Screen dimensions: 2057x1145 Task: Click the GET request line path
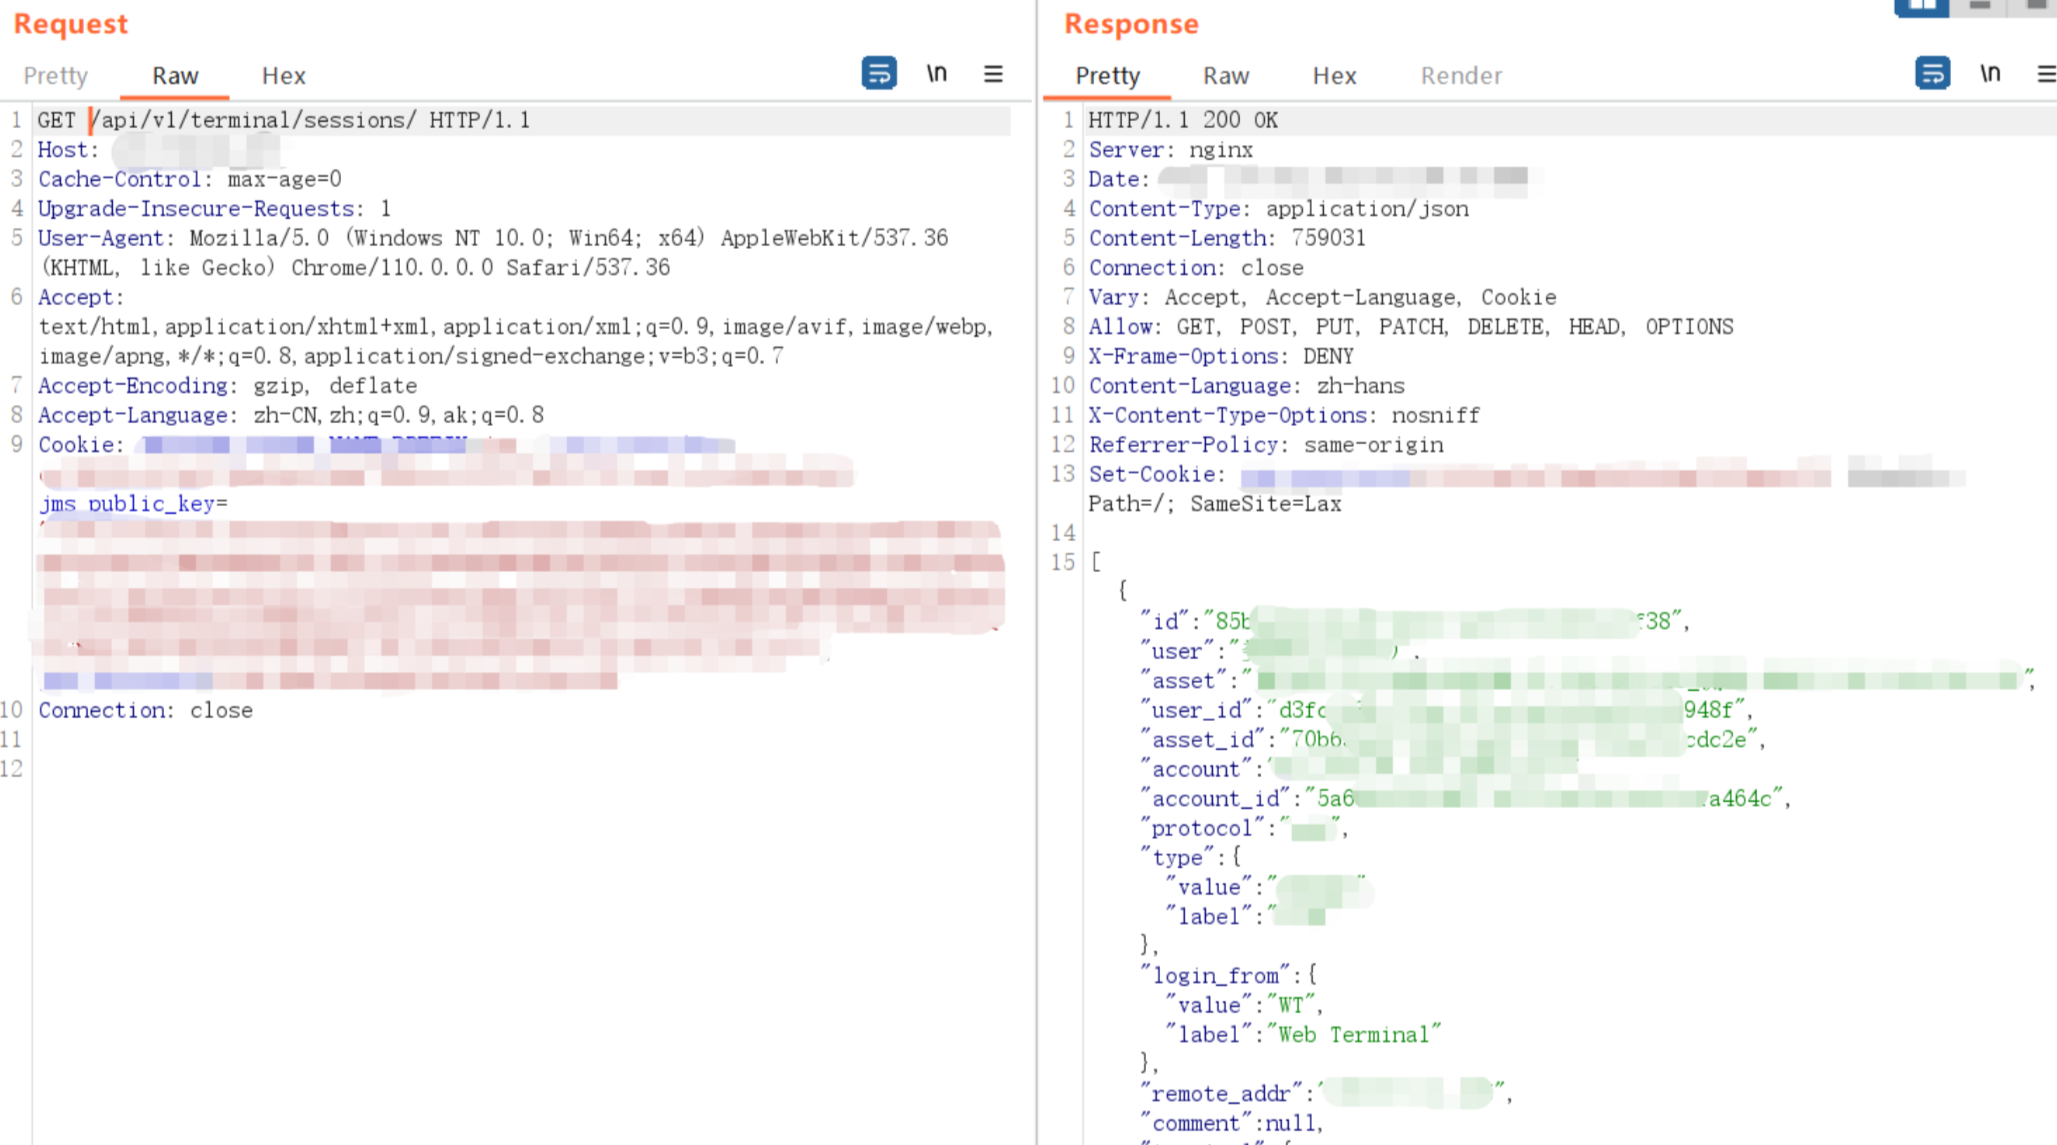click(x=255, y=120)
